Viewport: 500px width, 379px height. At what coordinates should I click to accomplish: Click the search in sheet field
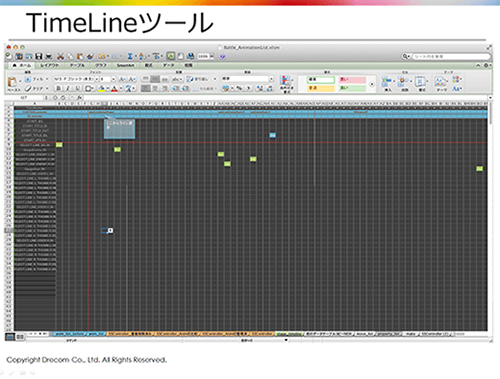pyautogui.click(x=451, y=56)
